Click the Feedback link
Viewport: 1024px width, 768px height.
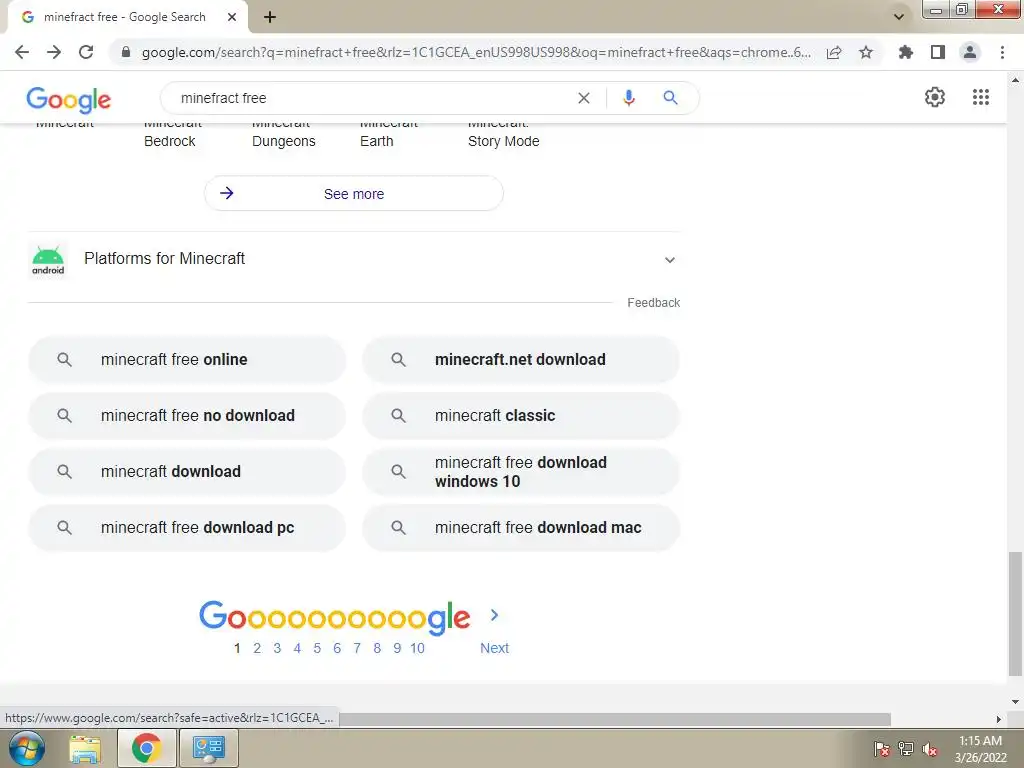654,302
